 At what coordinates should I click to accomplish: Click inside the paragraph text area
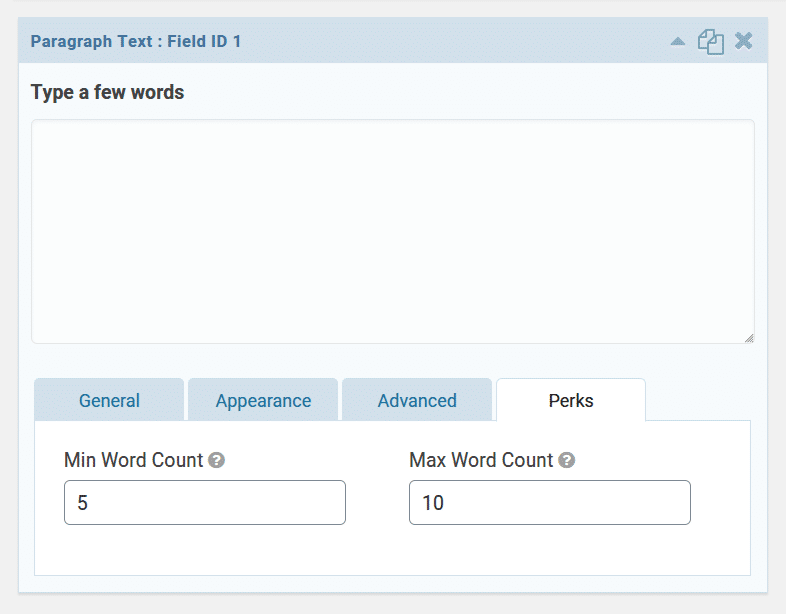393,232
